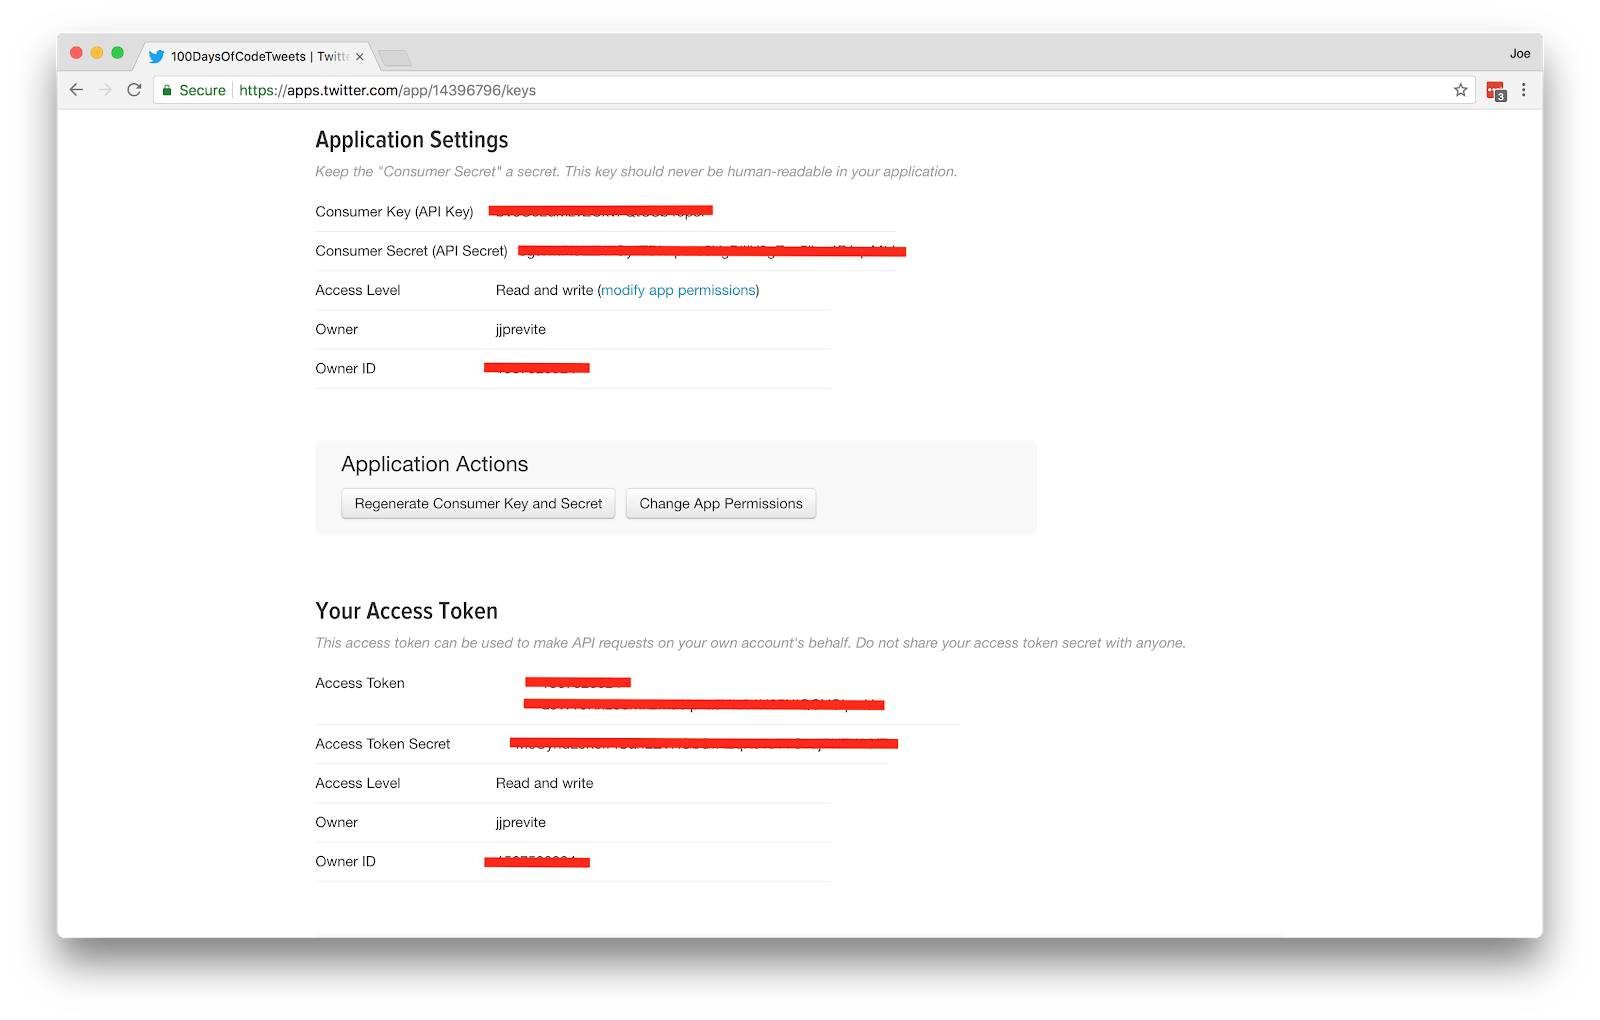Open the Chrome three-dot menu
The width and height of the screenshot is (1600, 1020).
[1523, 90]
